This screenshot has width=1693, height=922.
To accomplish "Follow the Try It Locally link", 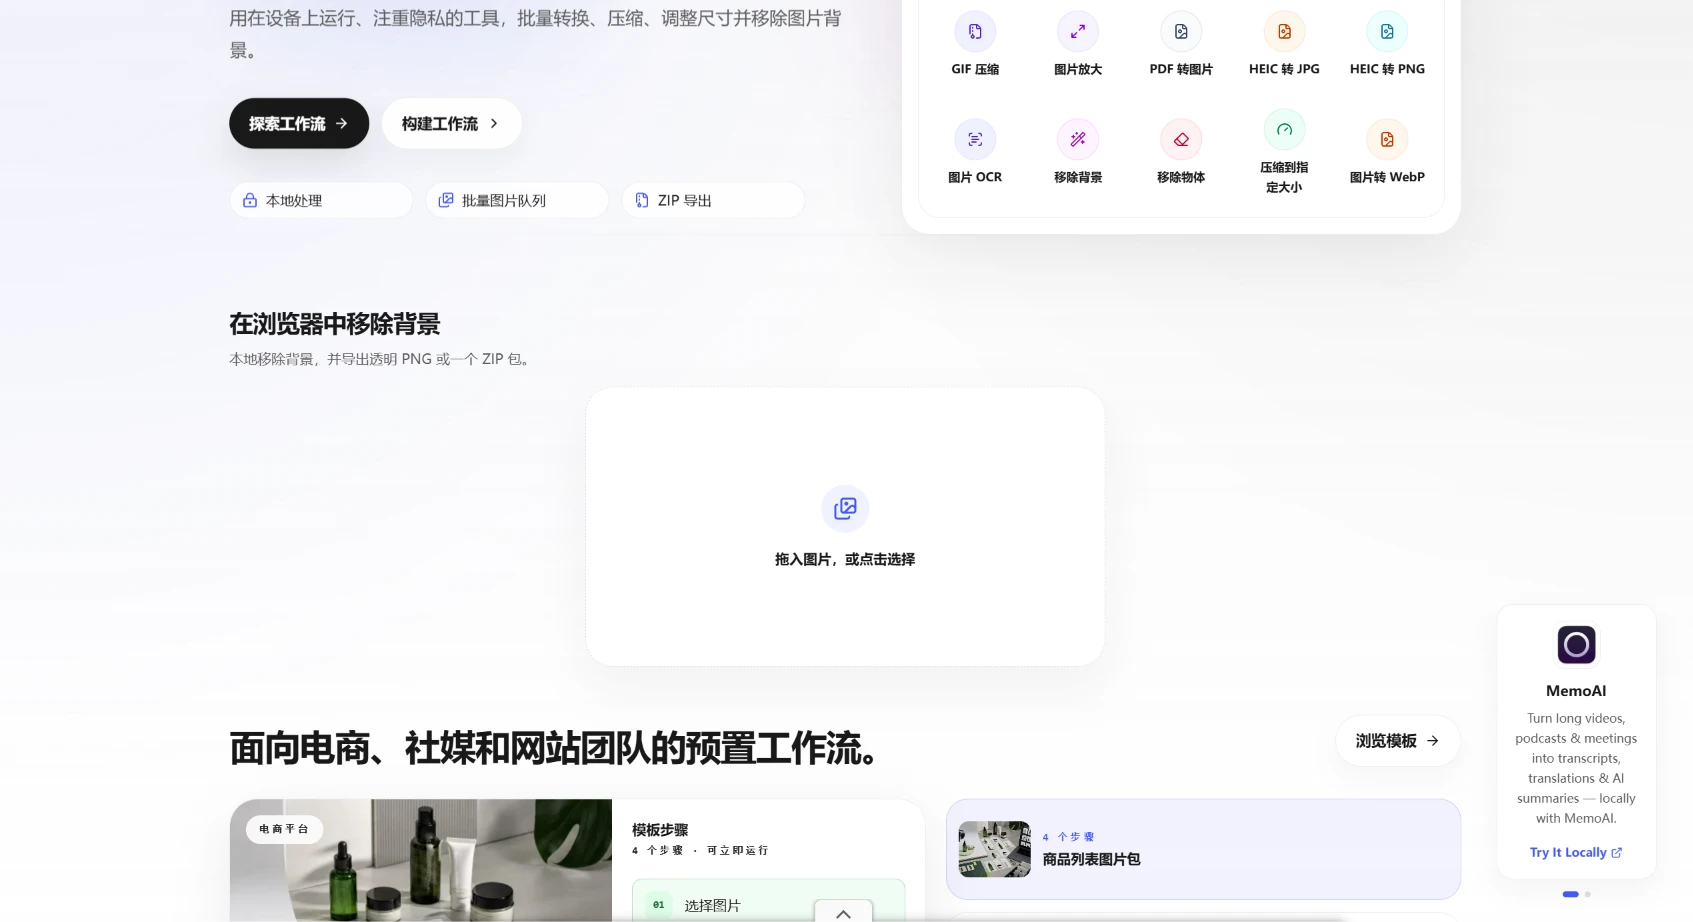I will tap(1576, 852).
